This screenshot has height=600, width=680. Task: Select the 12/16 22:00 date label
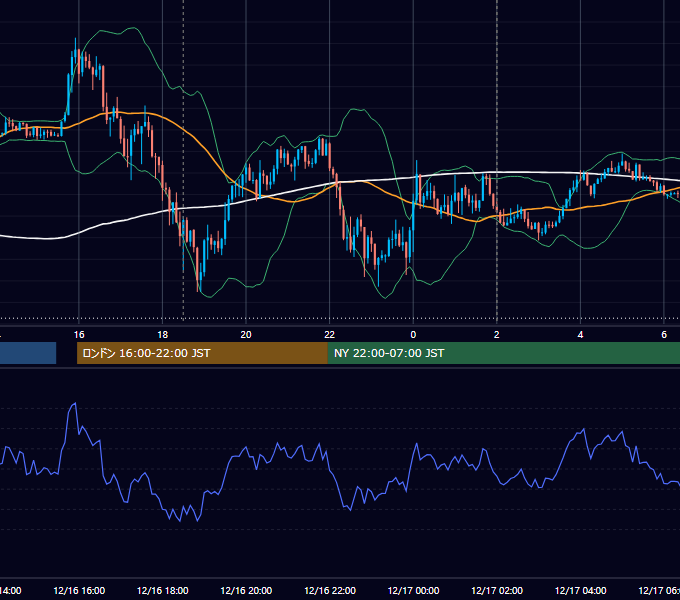pos(330,591)
